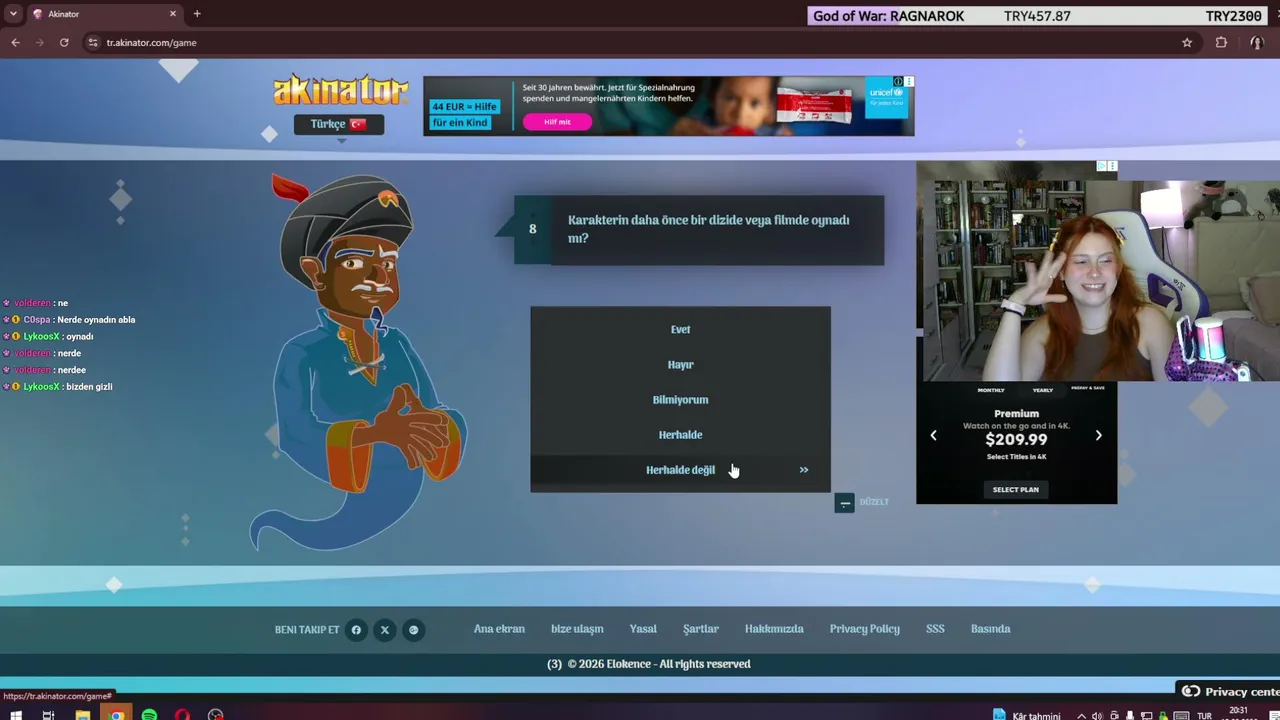Screen dimensions: 1280x720
Task: Click the double chevron beside Herhalde değil
Action: (x=804, y=470)
